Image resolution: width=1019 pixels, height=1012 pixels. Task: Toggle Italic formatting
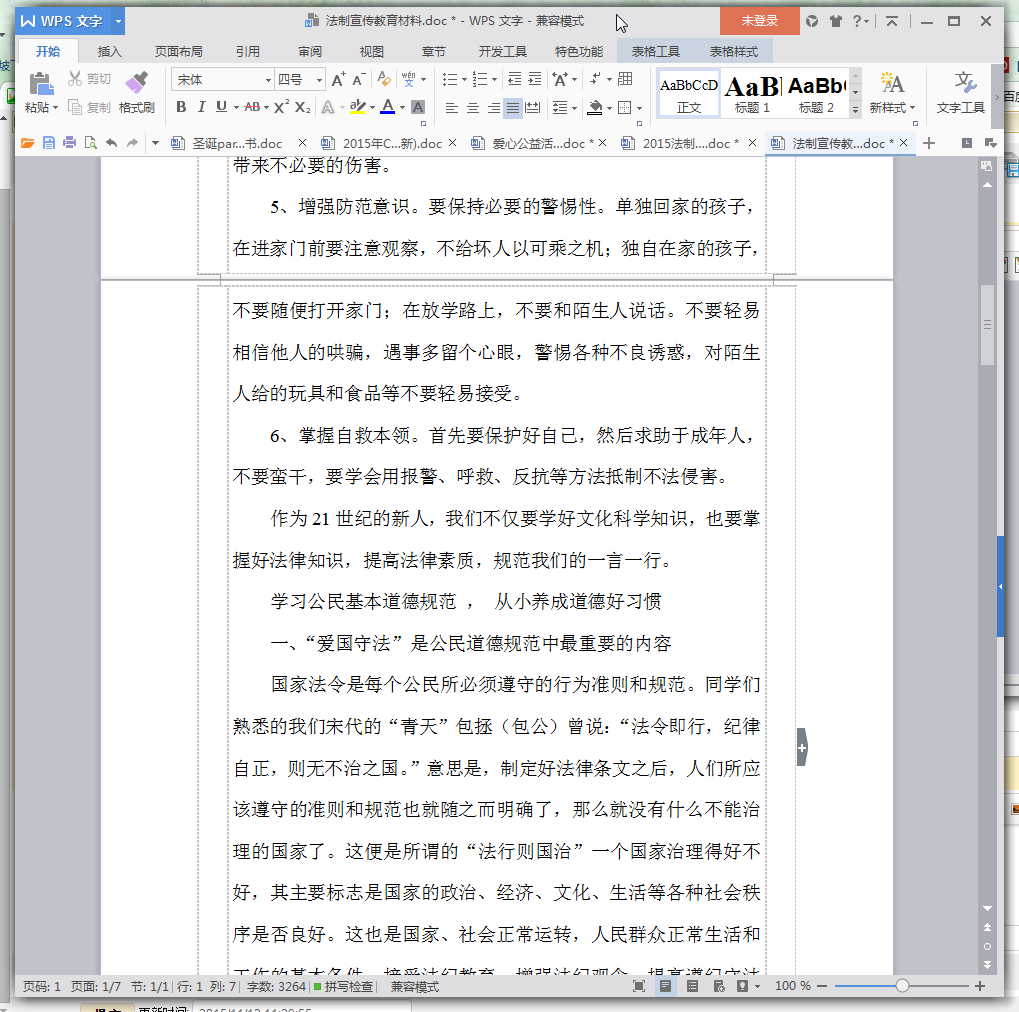click(x=201, y=107)
